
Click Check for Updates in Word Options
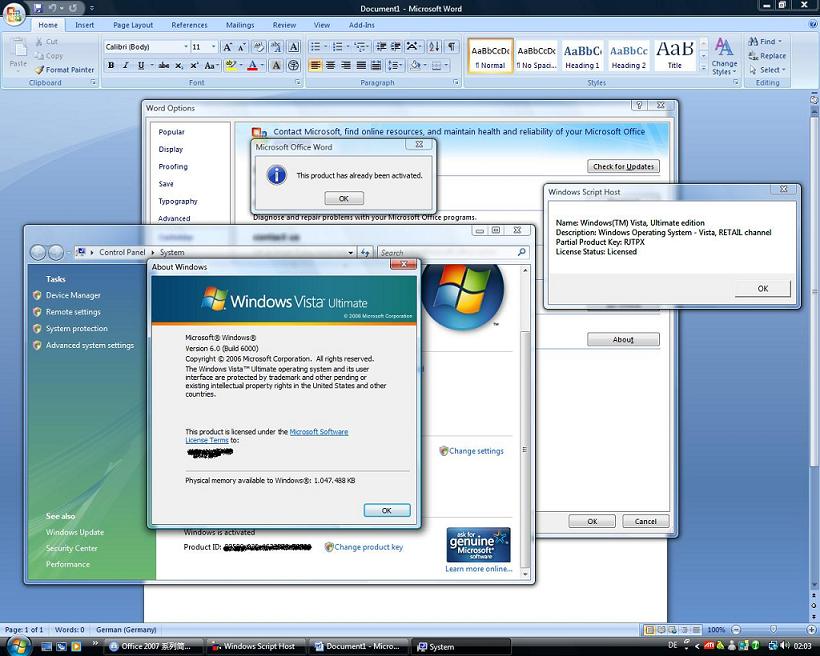click(623, 166)
